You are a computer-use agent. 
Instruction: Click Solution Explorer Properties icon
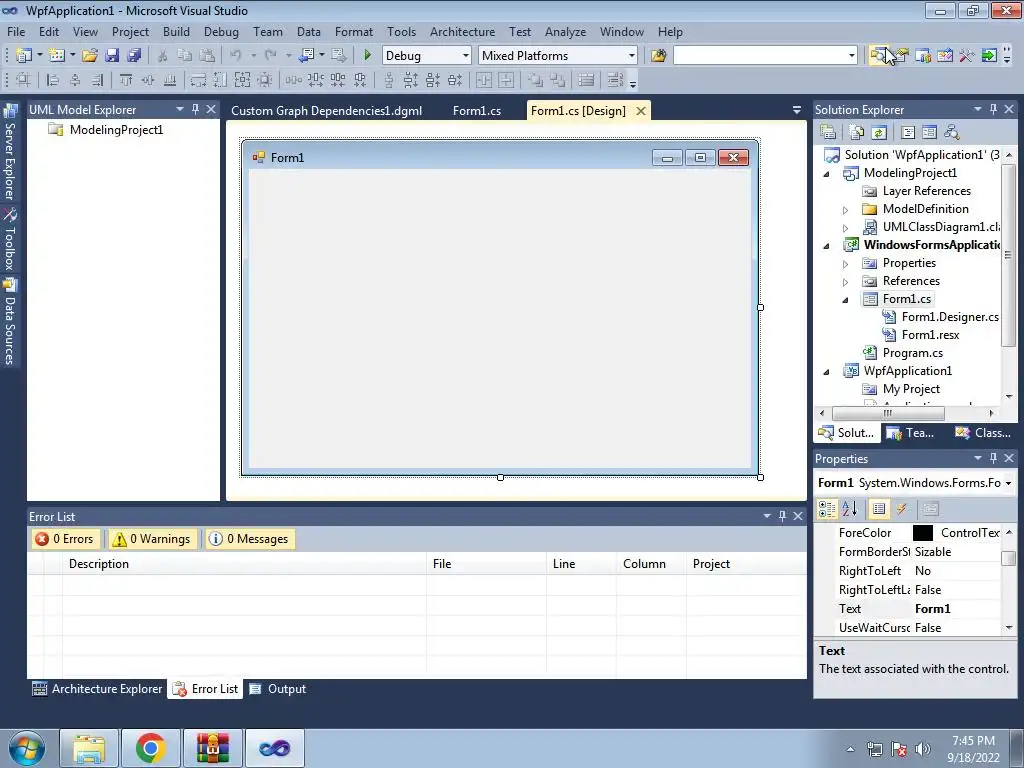[x=828, y=133]
